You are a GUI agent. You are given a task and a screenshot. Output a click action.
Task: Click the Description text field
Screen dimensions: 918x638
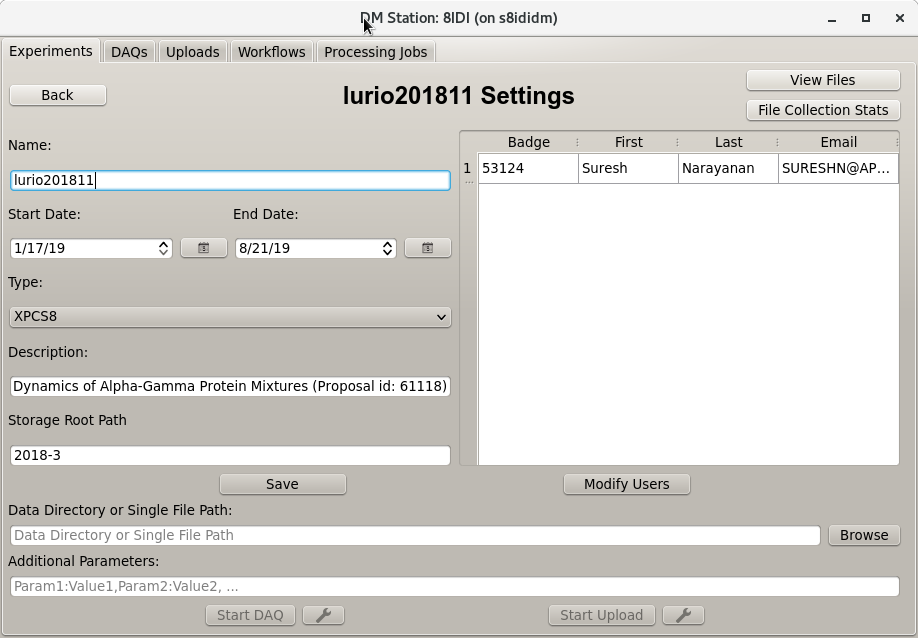pos(230,386)
